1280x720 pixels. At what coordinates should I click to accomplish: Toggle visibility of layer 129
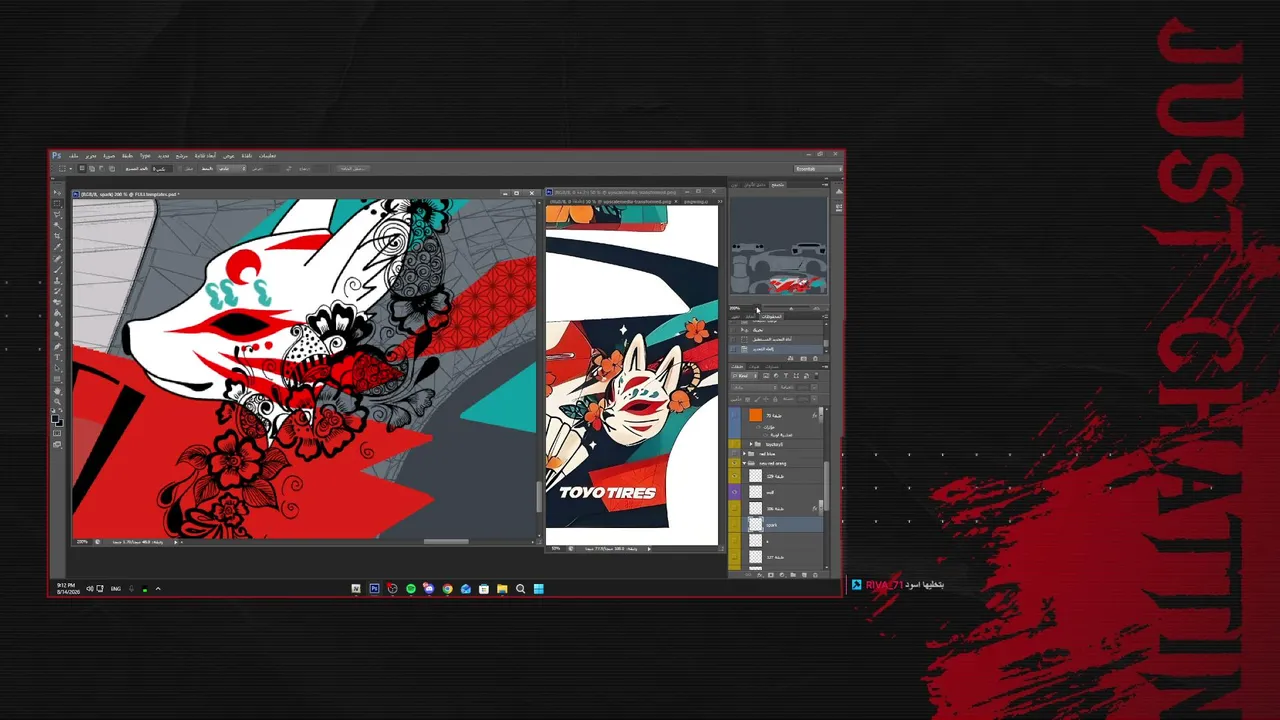[735, 476]
